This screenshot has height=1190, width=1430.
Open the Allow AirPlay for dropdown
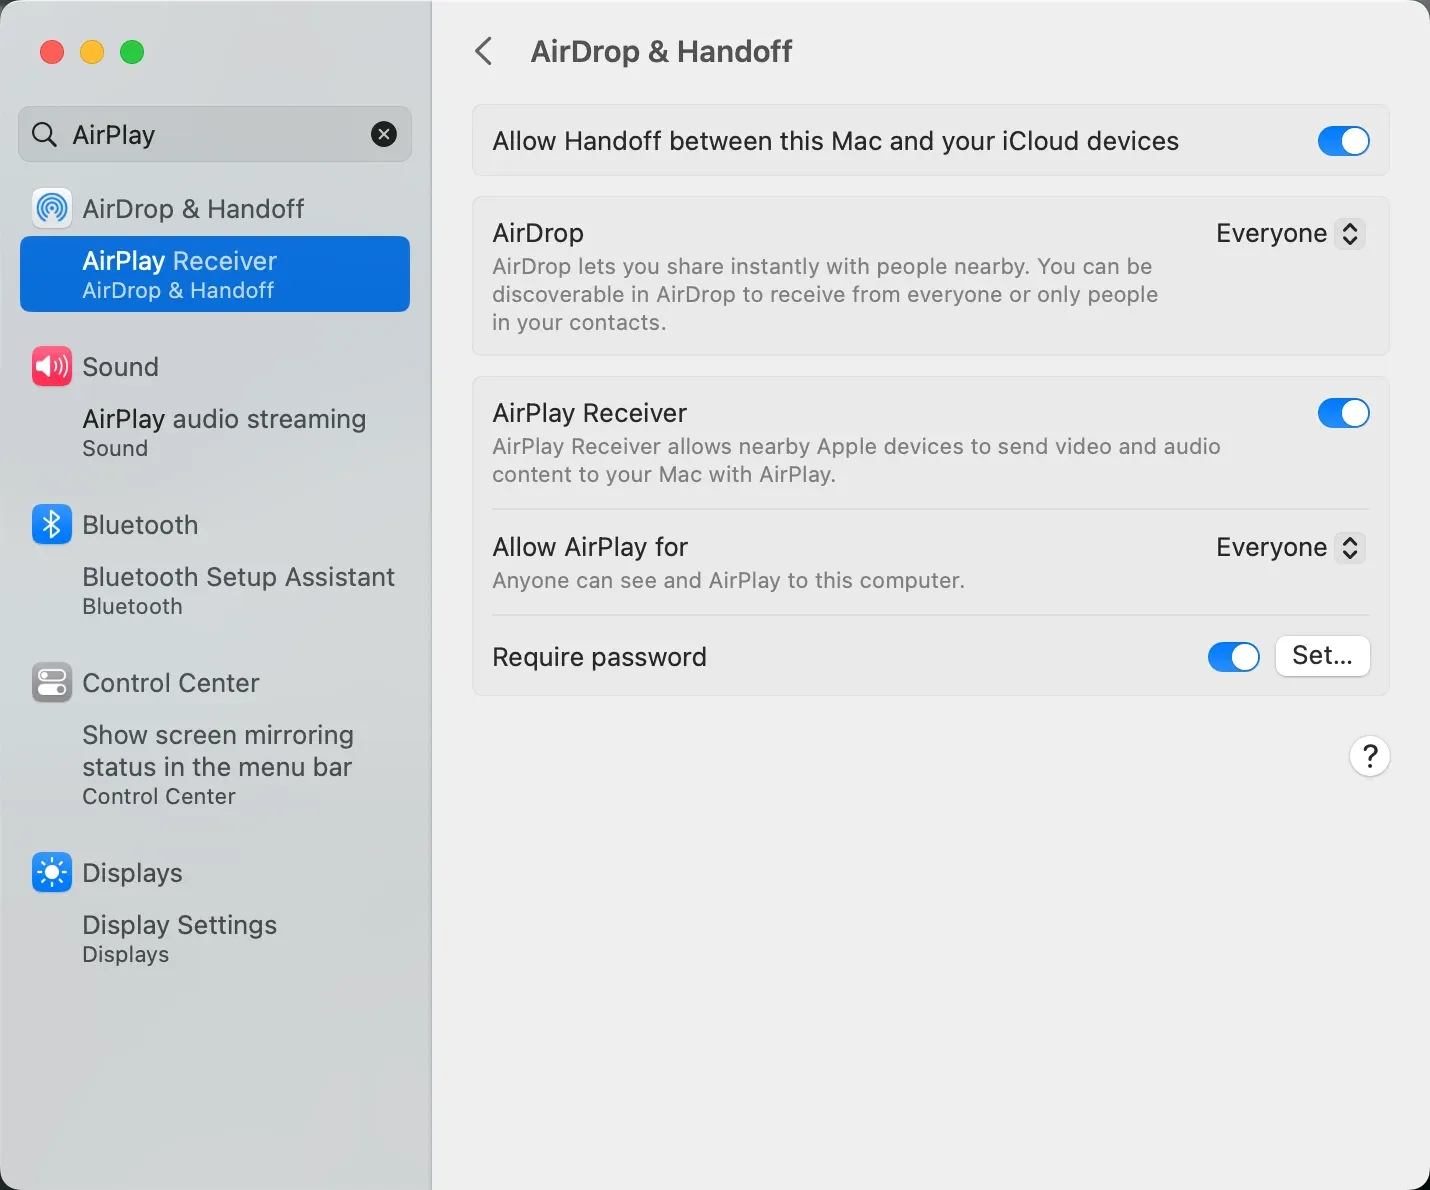coord(1290,547)
